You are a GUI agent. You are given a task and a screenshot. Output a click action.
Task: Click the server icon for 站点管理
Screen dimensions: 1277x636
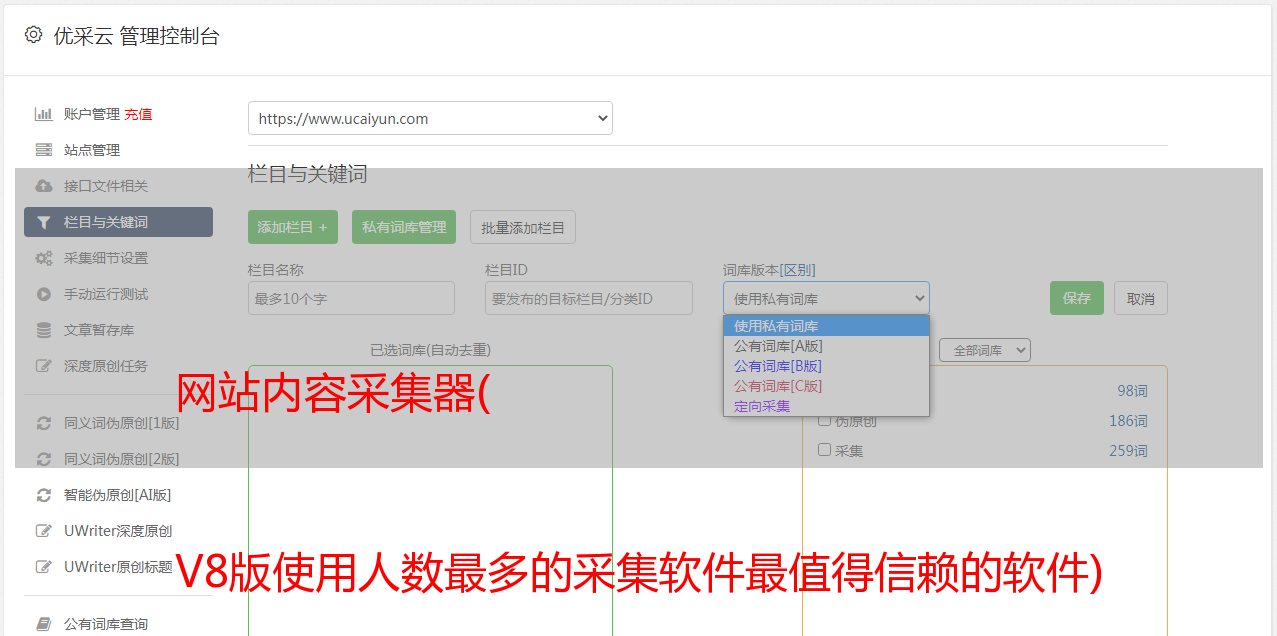[43, 150]
